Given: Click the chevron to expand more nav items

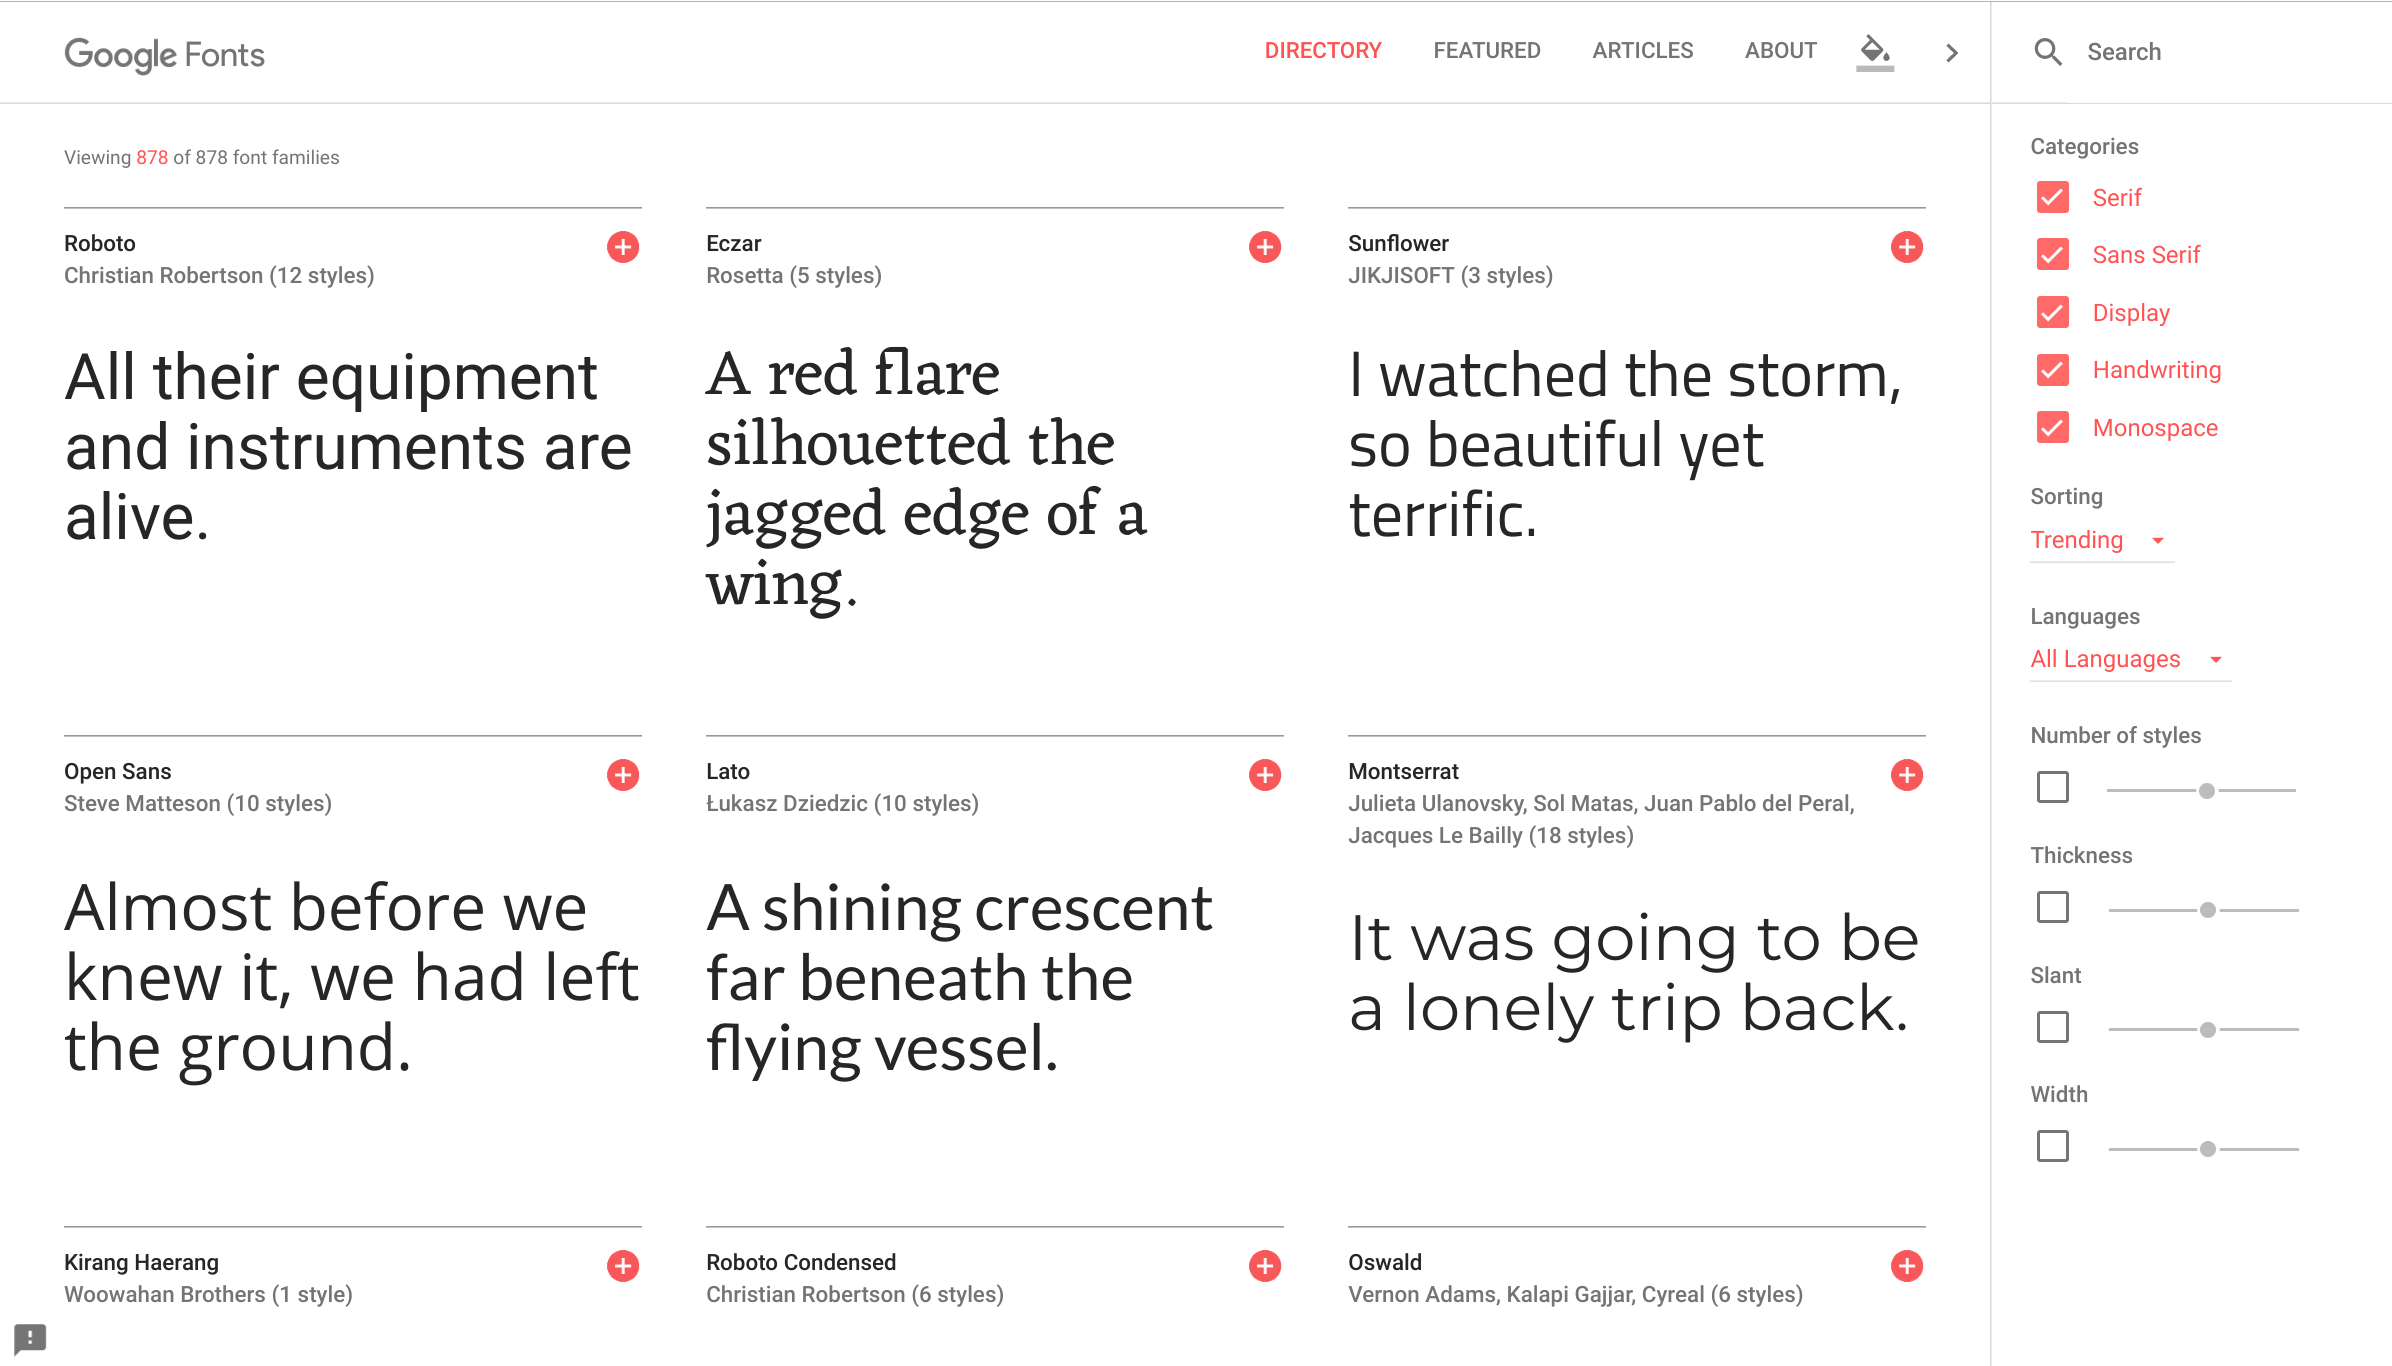Looking at the screenshot, I should tap(1951, 52).
